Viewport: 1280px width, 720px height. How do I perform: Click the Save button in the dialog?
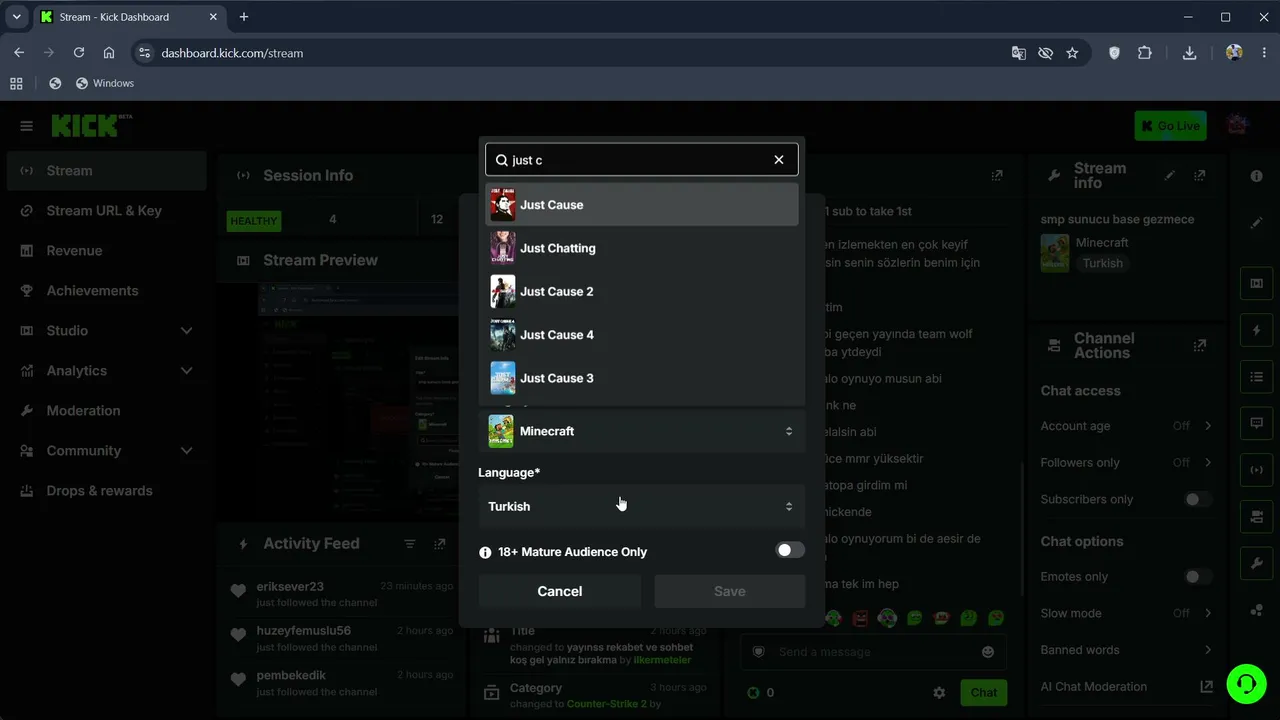(730, 591)
